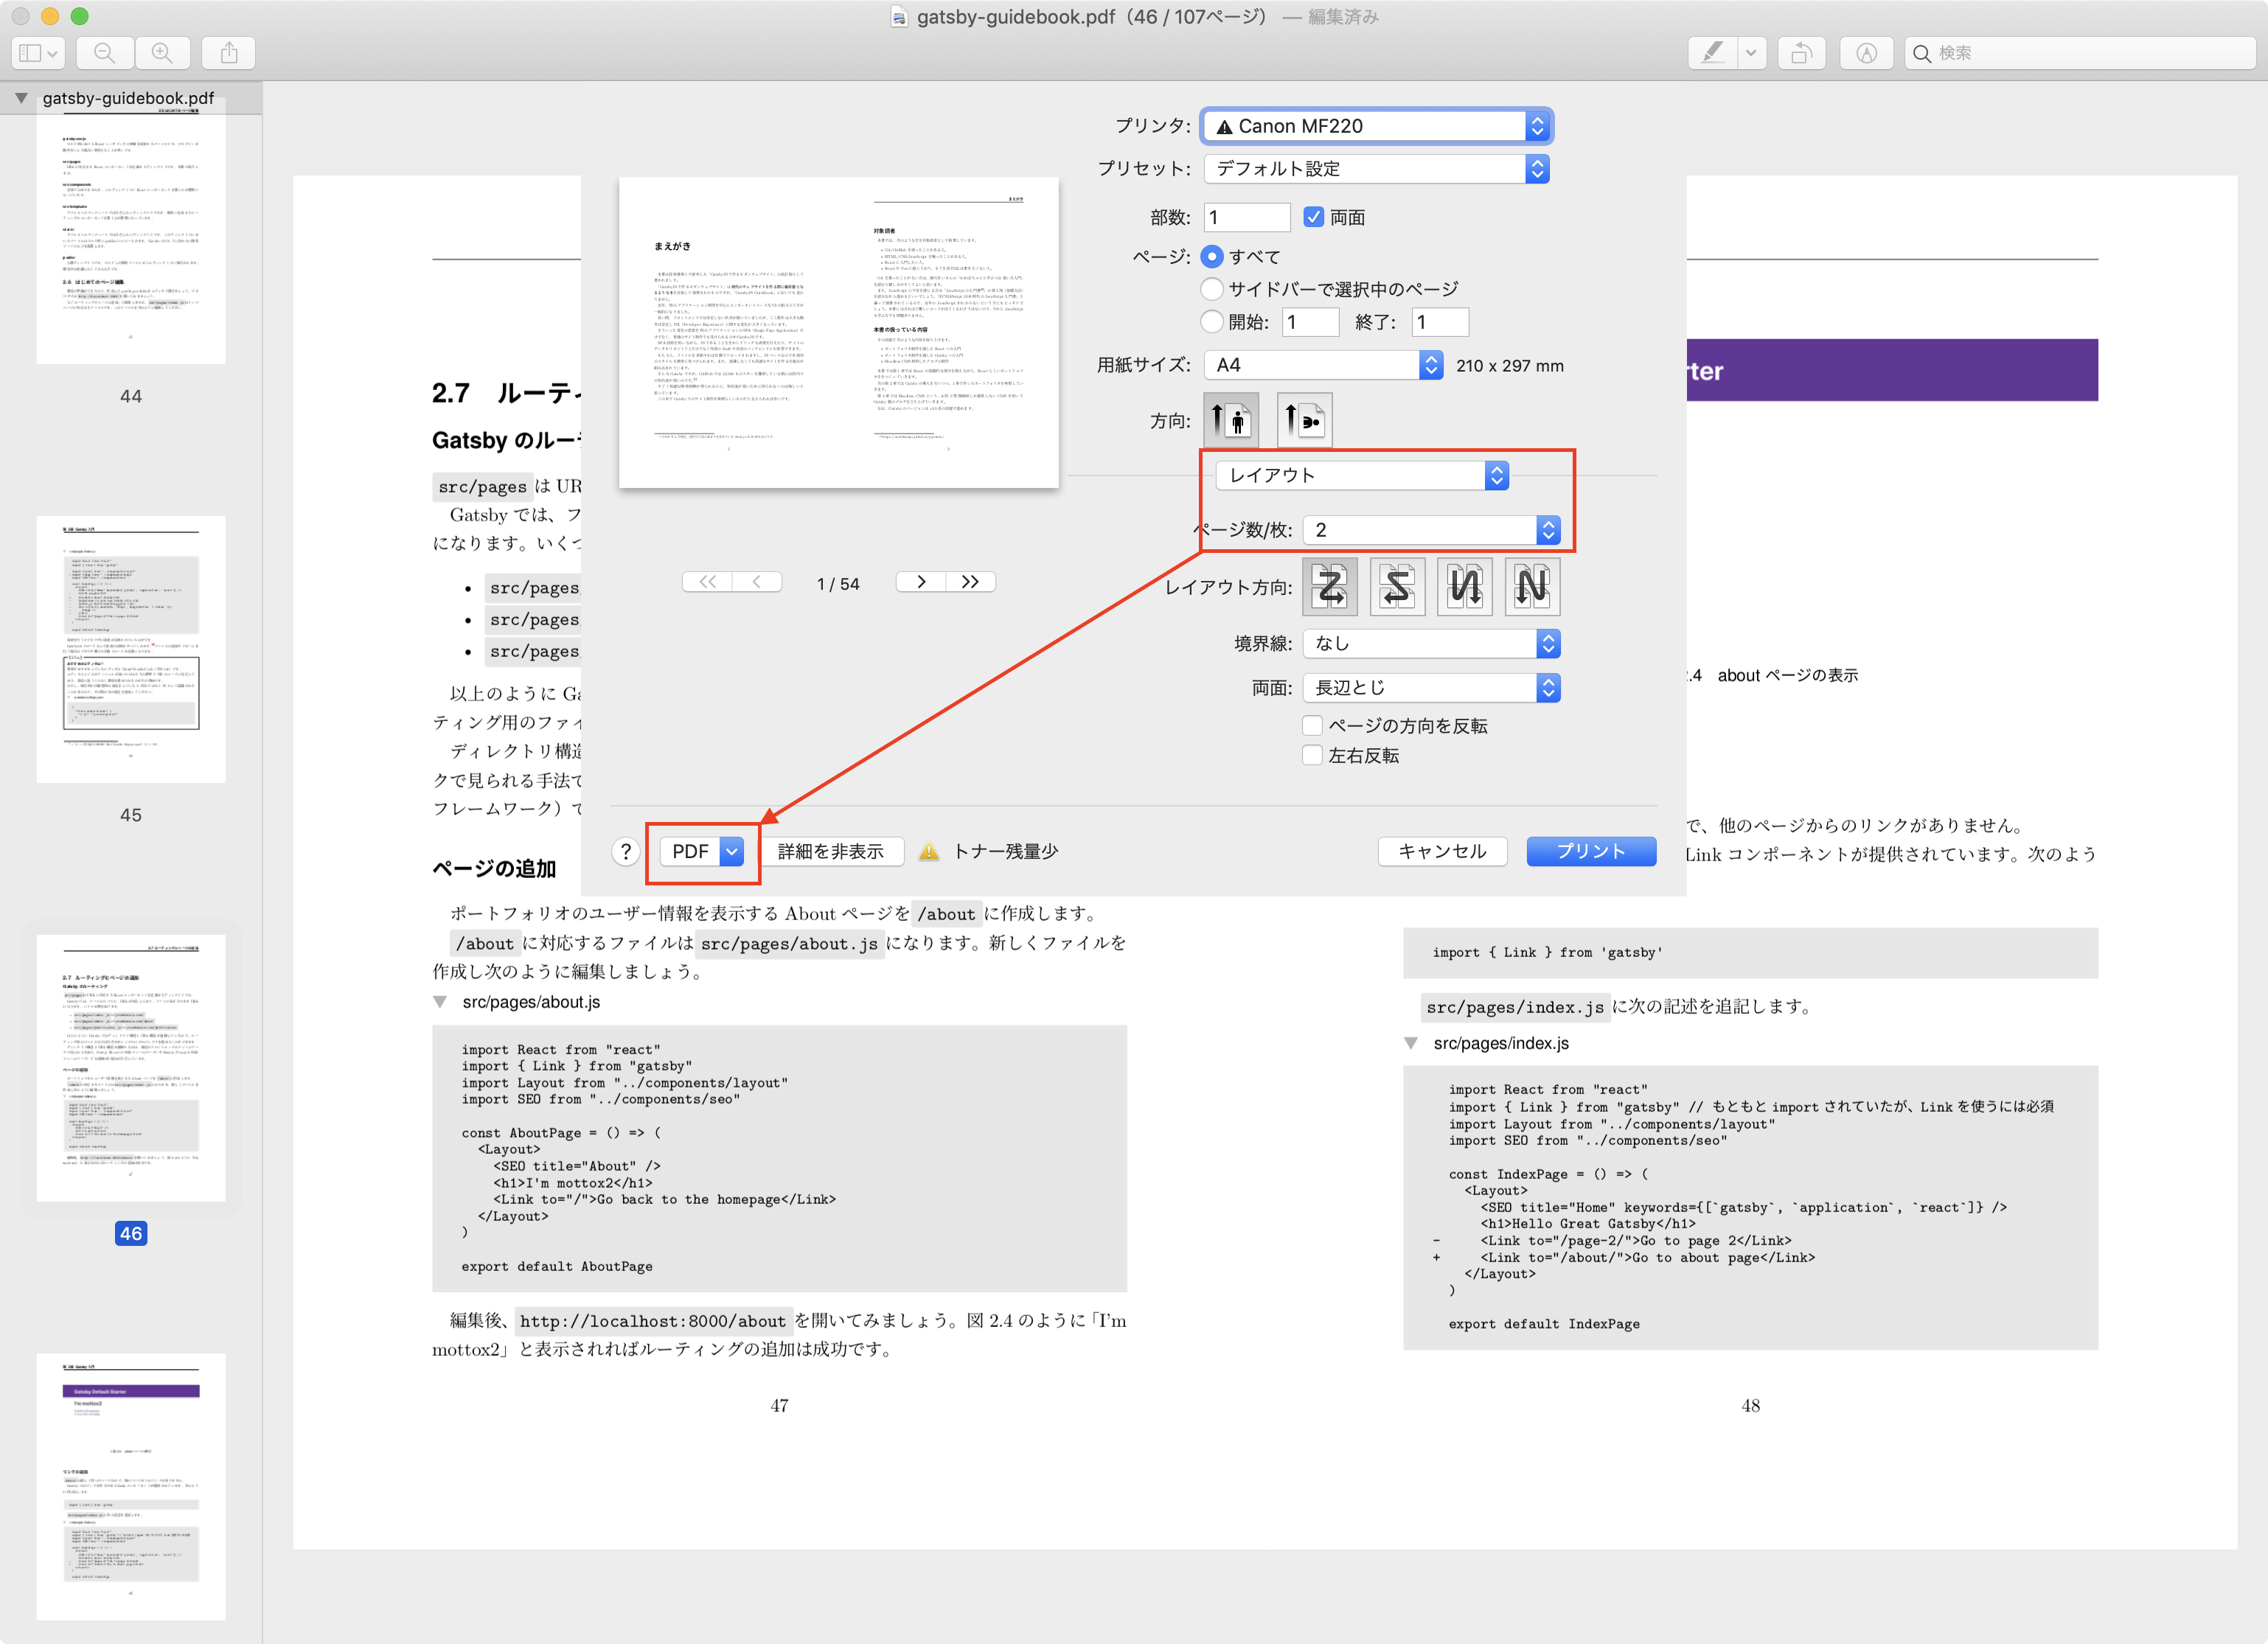Choose reverse-Z (S) layout direction

click(x=1398, y=586)
